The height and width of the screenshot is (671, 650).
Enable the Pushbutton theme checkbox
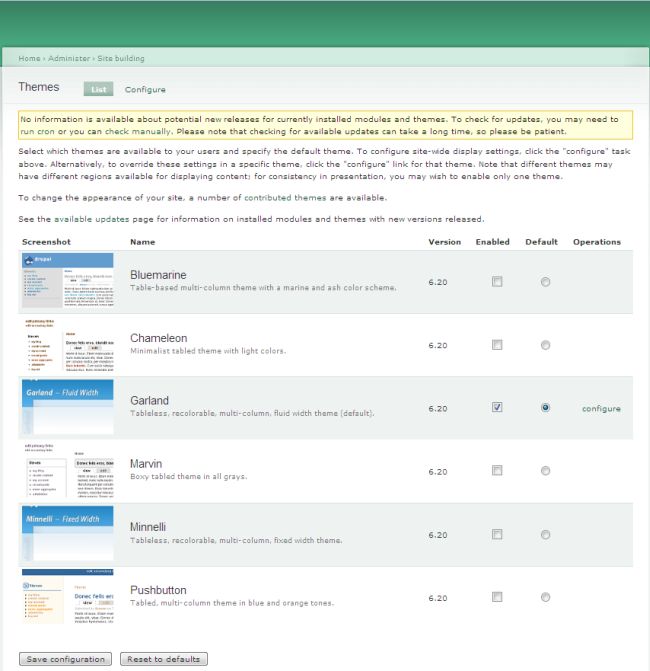pyautogui.click(x=497, y=597)
